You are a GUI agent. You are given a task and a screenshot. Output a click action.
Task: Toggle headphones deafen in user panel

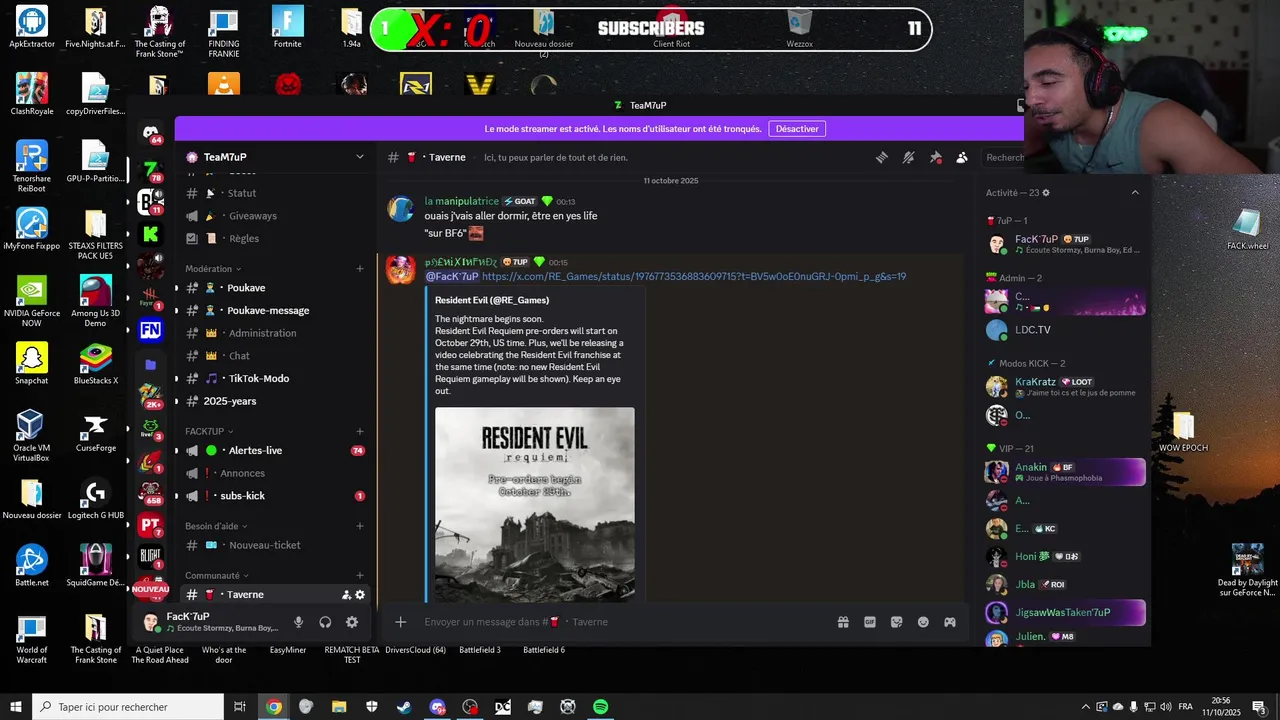coord(325,622)
